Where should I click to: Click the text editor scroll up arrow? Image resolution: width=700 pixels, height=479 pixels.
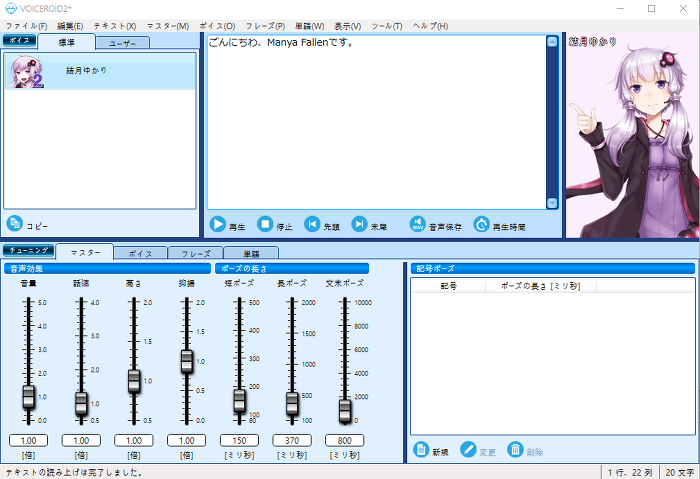click(x=552, y=42)
